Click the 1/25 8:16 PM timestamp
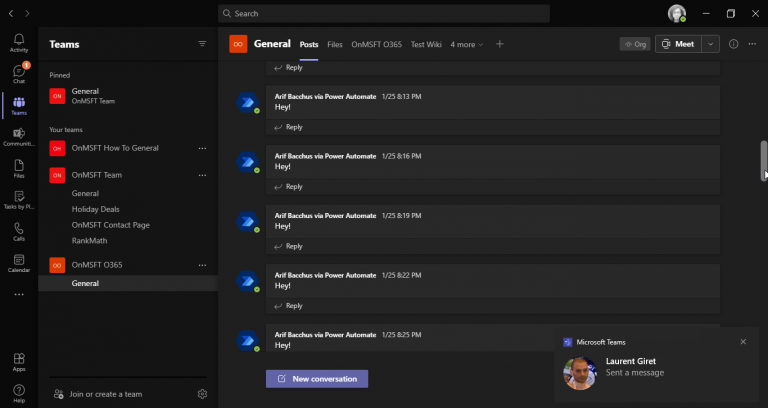Image resolution: width=768 pixels, height=408 pixels. [402, 156]
